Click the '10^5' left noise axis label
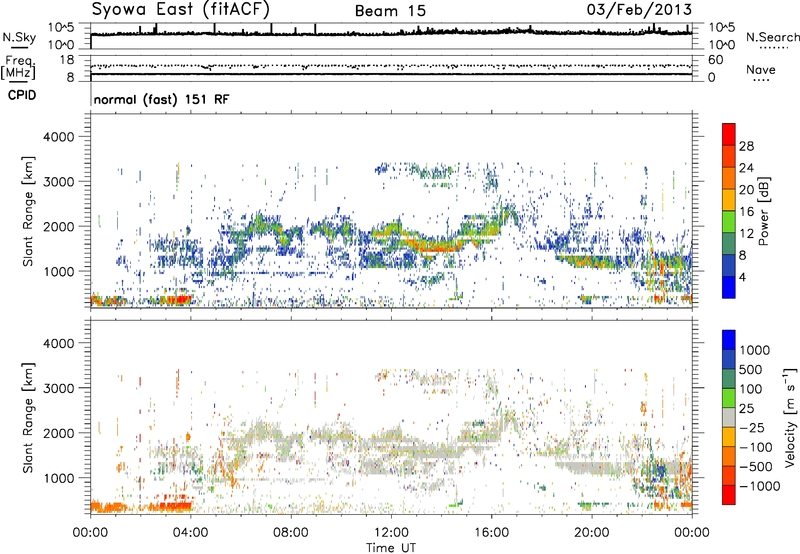This screenshot has height=554, width=800. click(x=61, y=27)
